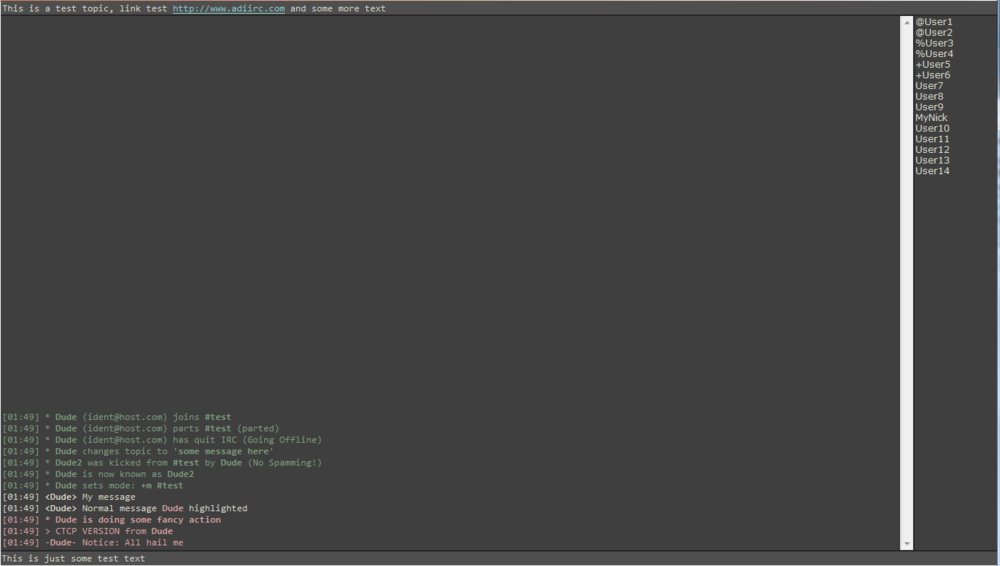Select User10 in the nick list
The image size is (1000, 566).
(x=932, y=128)
